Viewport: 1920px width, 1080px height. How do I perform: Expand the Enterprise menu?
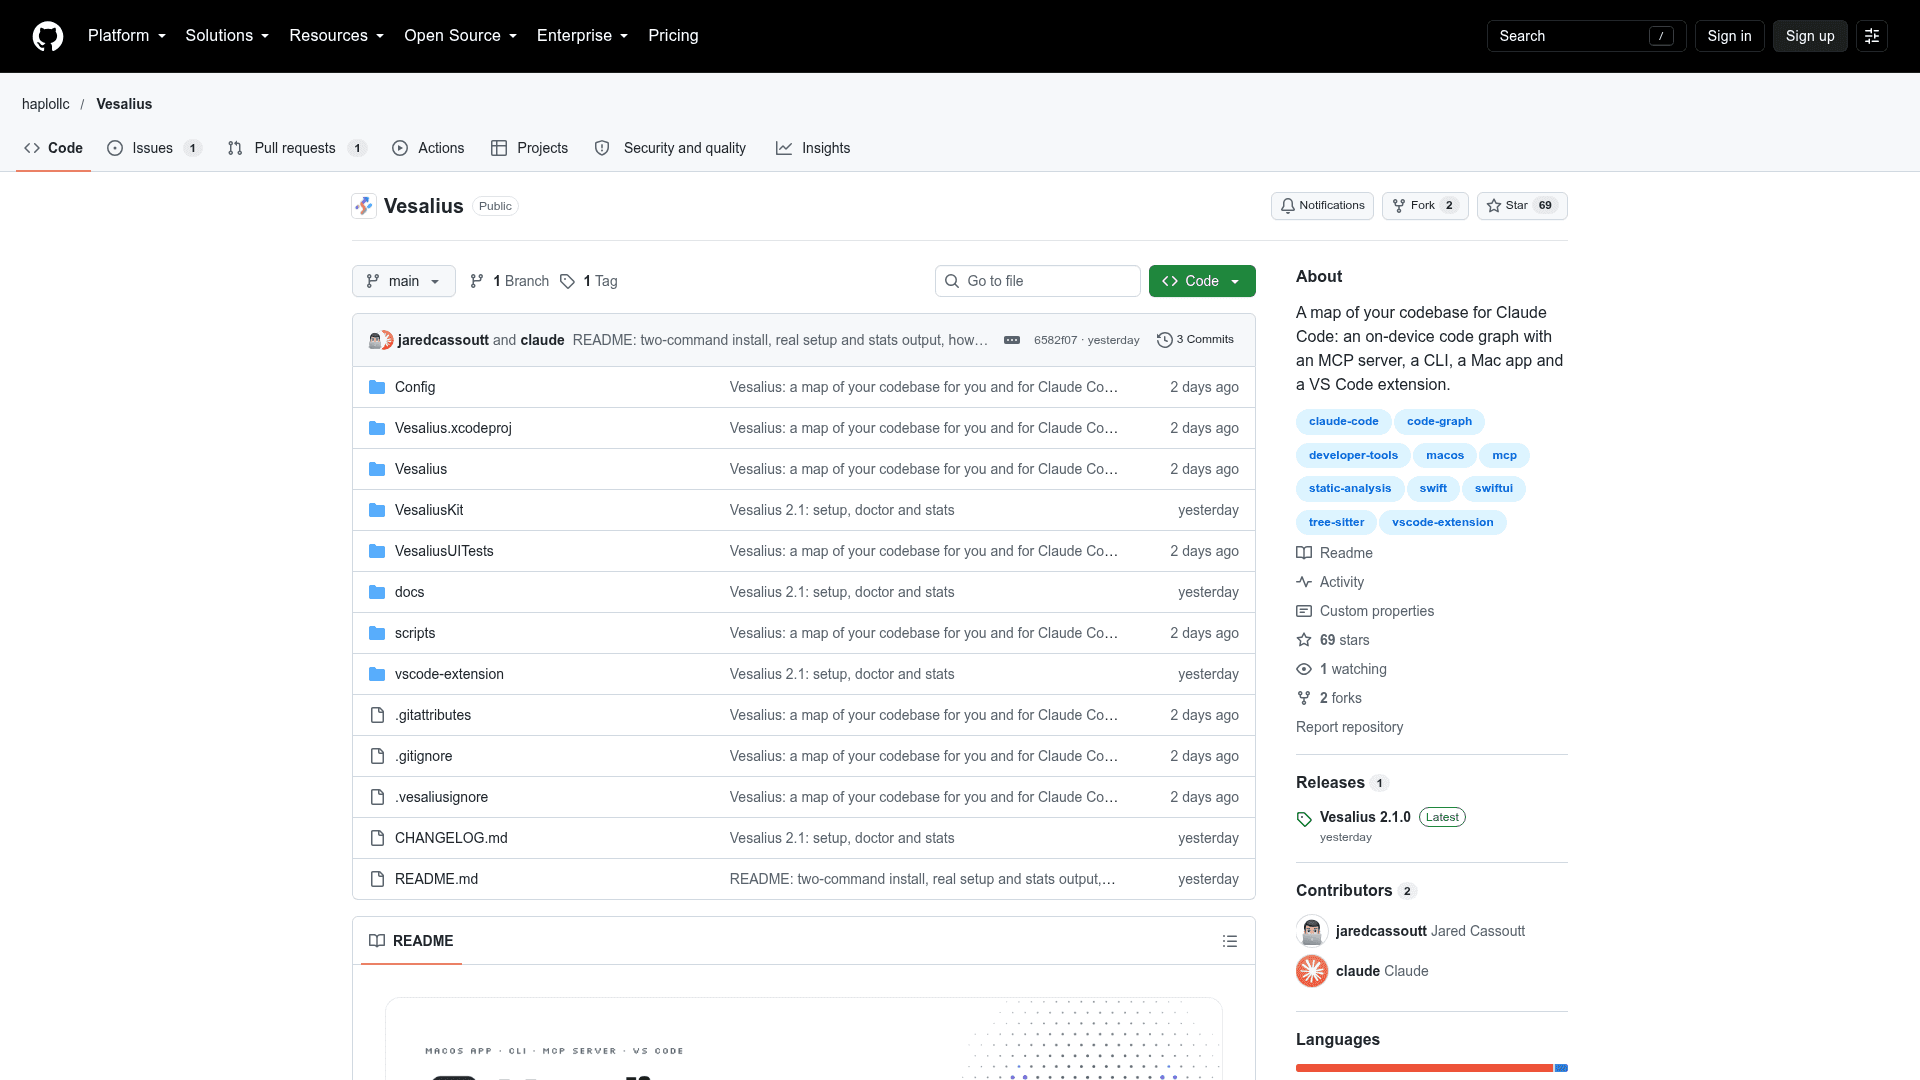point(582,36)
